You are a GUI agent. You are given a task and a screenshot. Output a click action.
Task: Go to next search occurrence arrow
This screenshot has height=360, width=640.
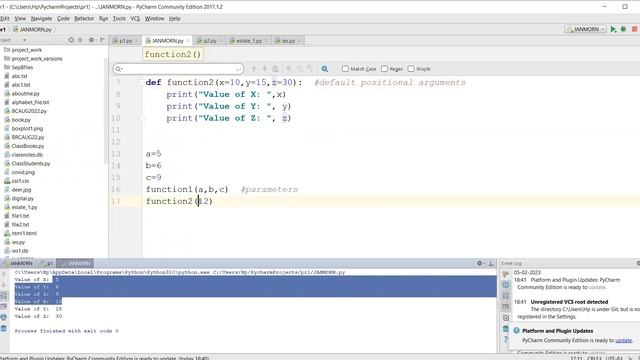[264, 69]
